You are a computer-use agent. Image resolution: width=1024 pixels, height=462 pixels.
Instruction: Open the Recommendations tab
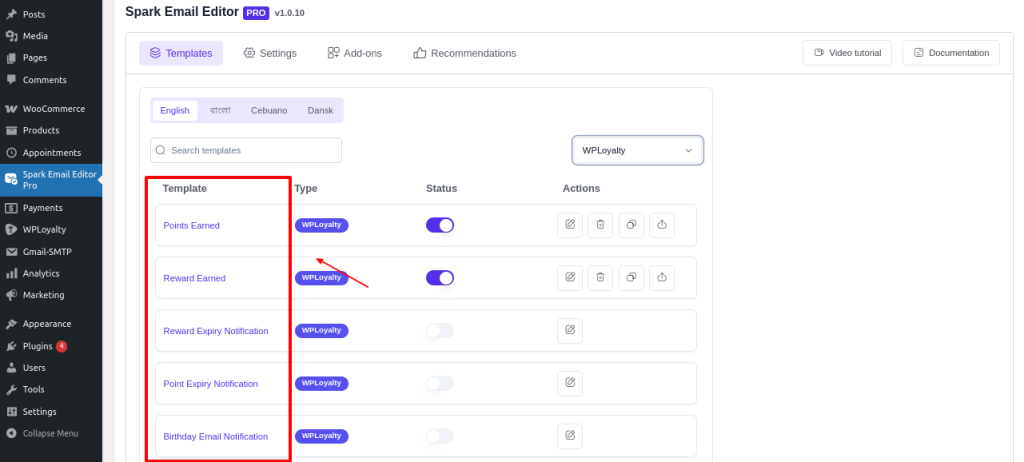[x=464, y=53]
